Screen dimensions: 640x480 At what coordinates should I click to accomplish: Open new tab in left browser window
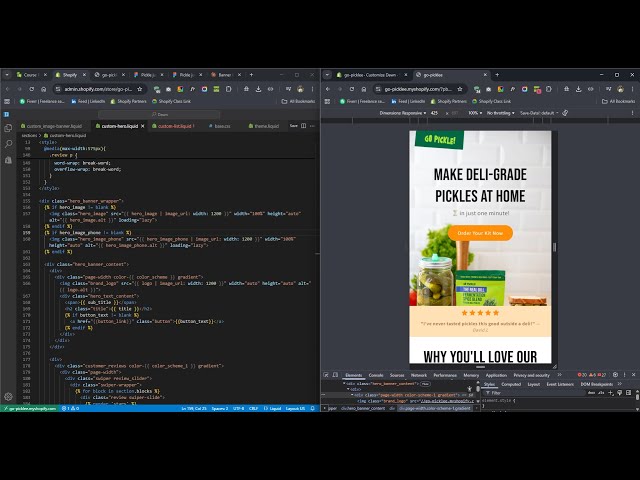coord(251,75)
